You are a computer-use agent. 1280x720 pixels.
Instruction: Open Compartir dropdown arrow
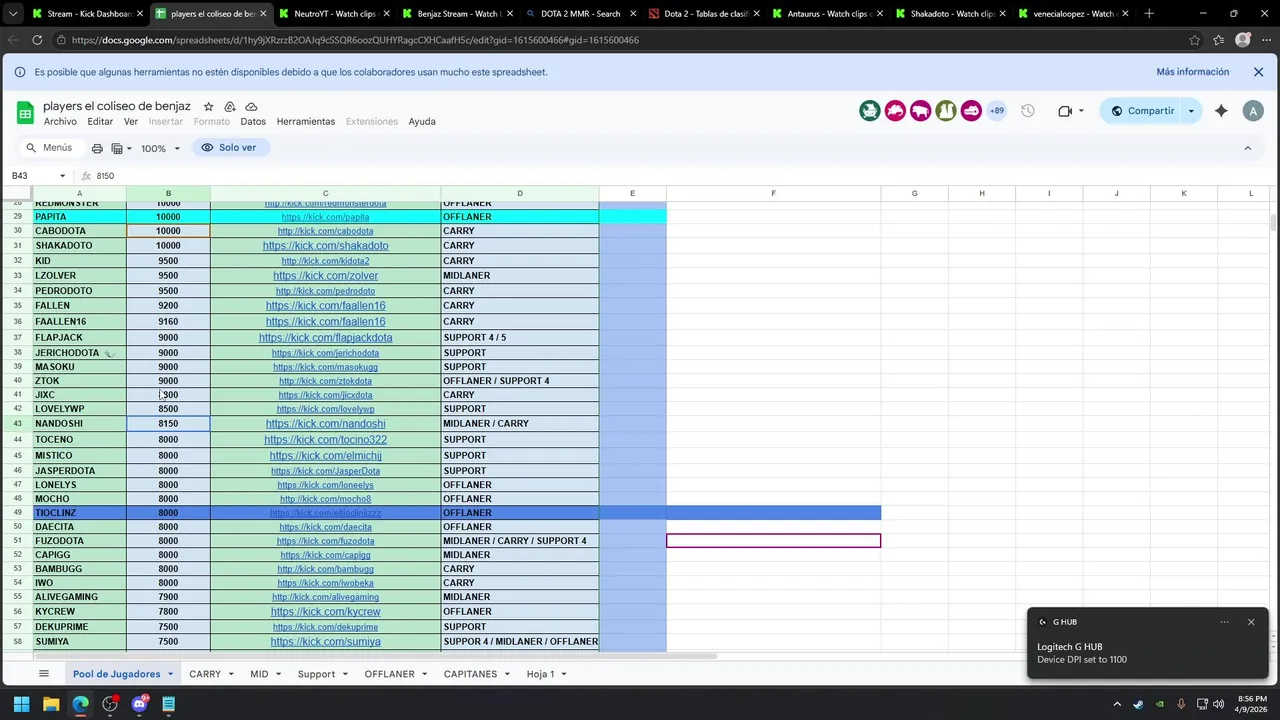[1191, 111]
